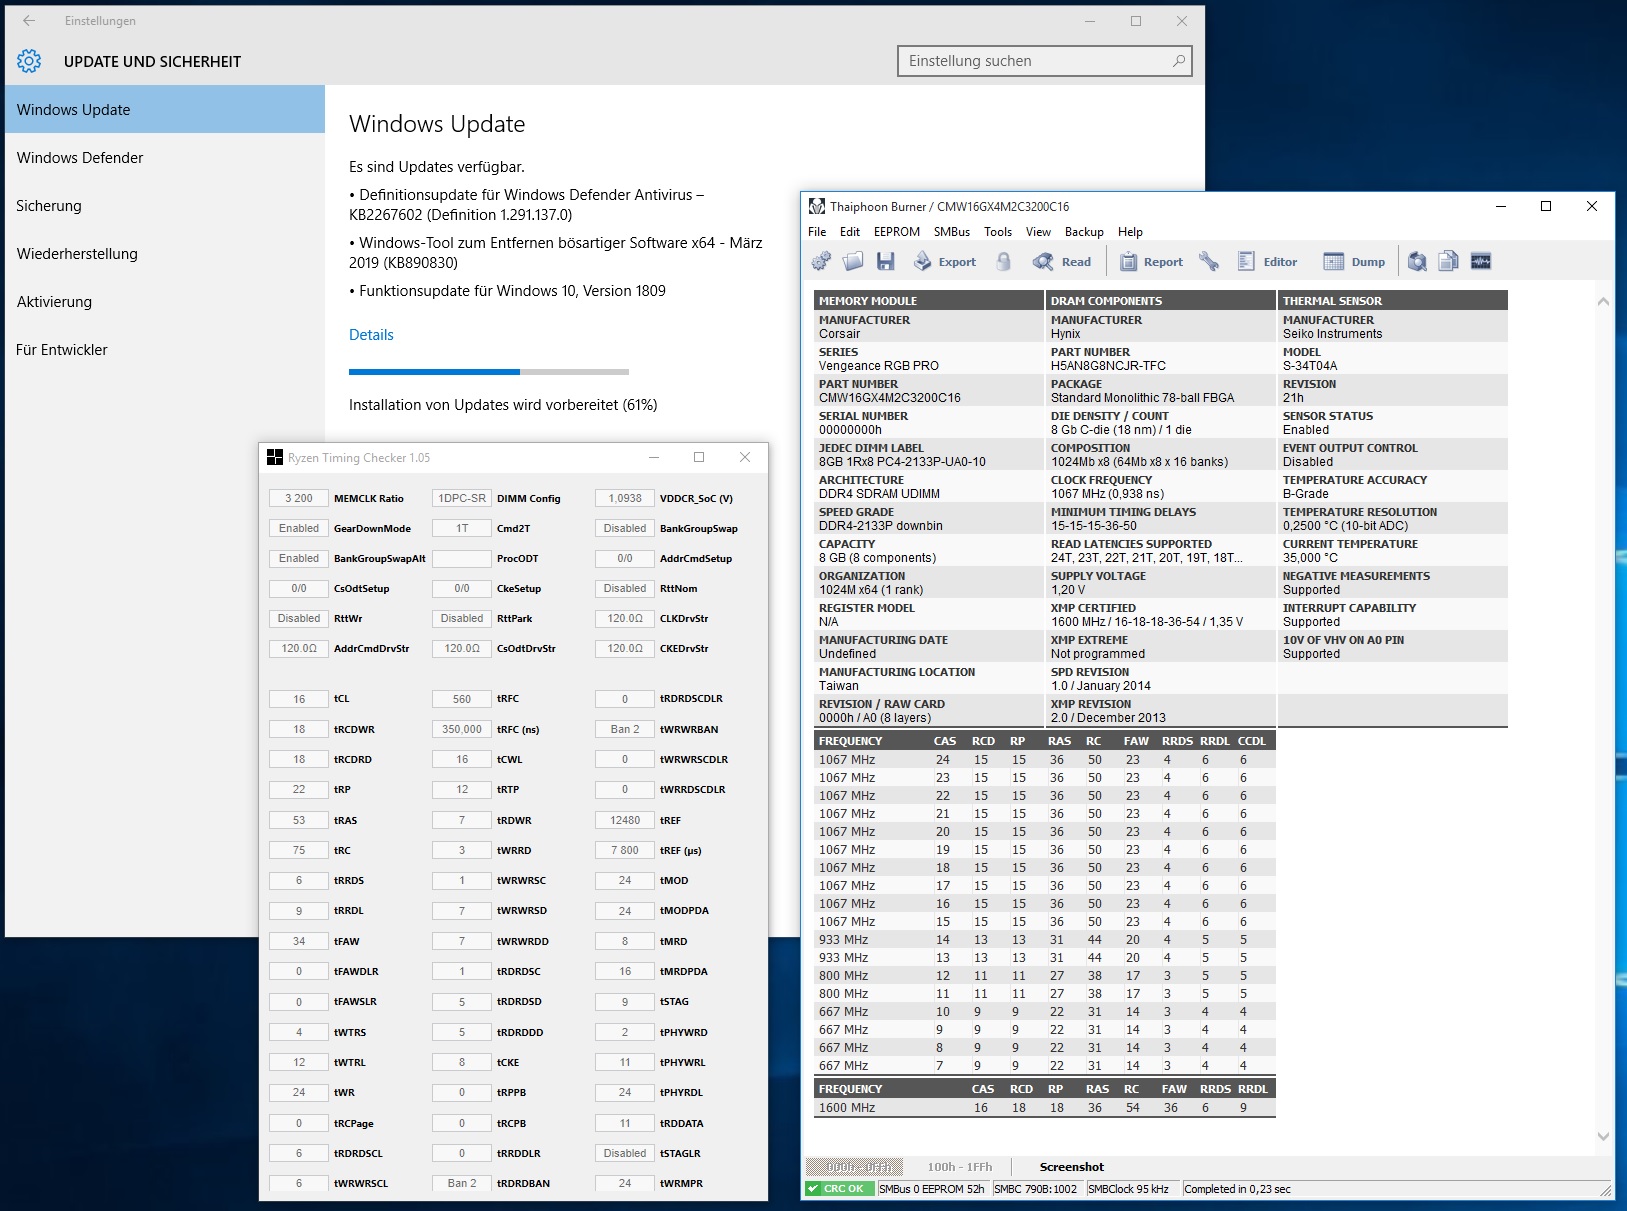Open Für Entwickler in the settings sidebar
Viewport: 1627px width, 1211px height.
pyautogui.click(x=165, y=349)
